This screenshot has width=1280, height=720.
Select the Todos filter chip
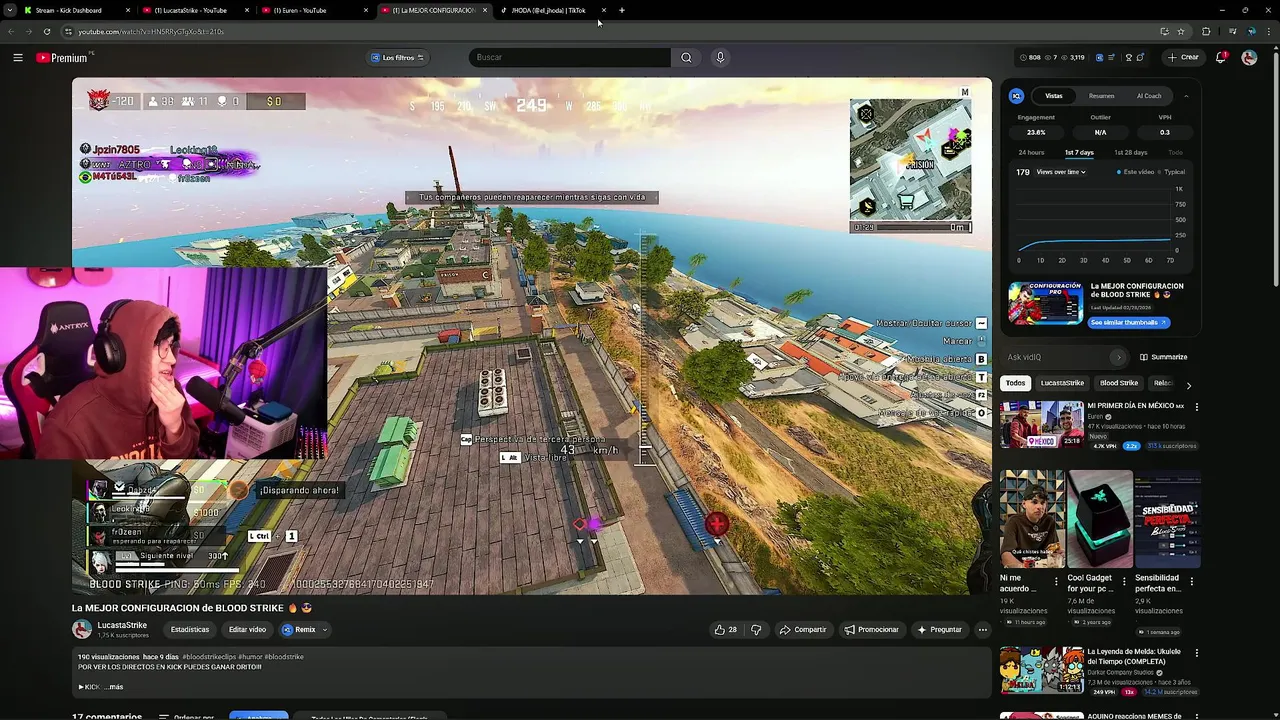[1015, 383]
